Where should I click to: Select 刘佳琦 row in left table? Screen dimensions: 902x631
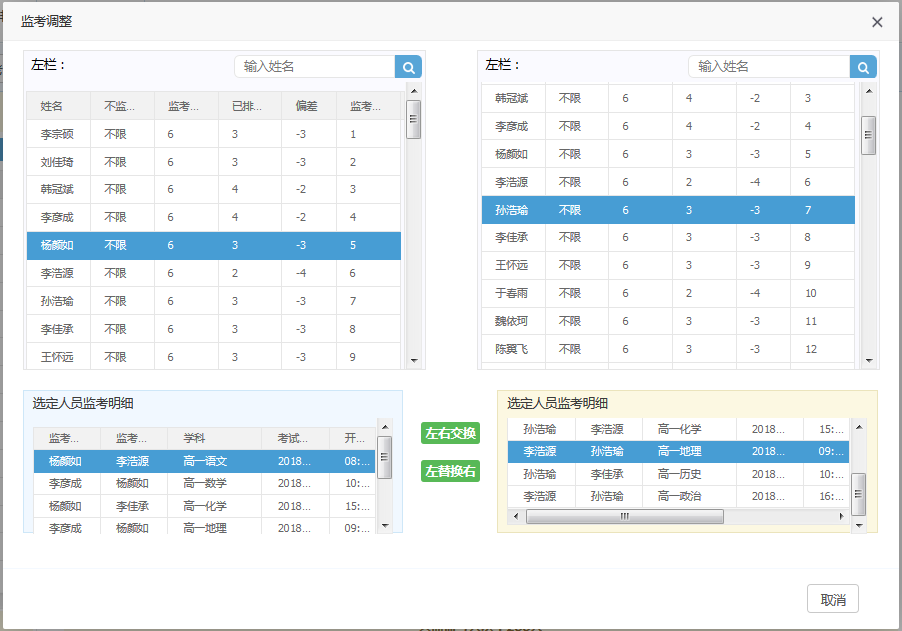click(x=213, y=162)
